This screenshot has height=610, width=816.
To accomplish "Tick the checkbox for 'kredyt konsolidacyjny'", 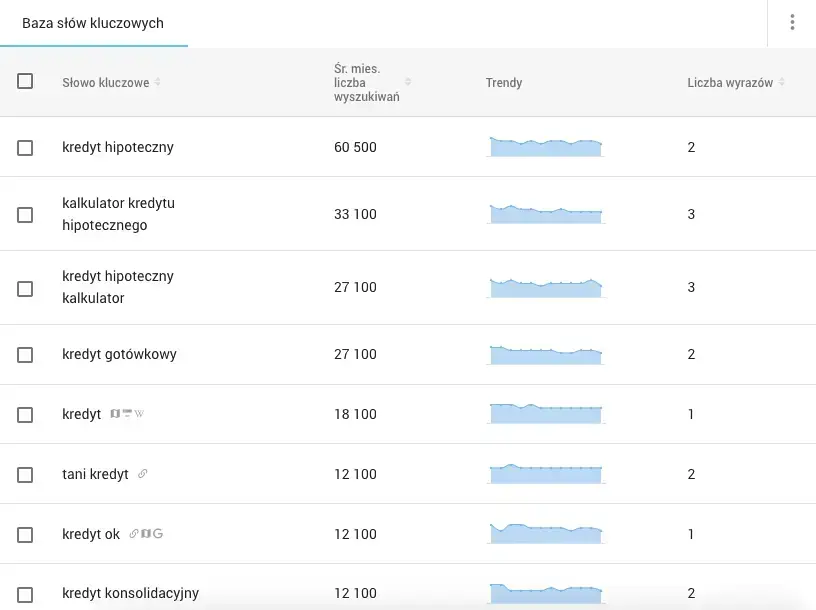I will (x=25, y=594).
